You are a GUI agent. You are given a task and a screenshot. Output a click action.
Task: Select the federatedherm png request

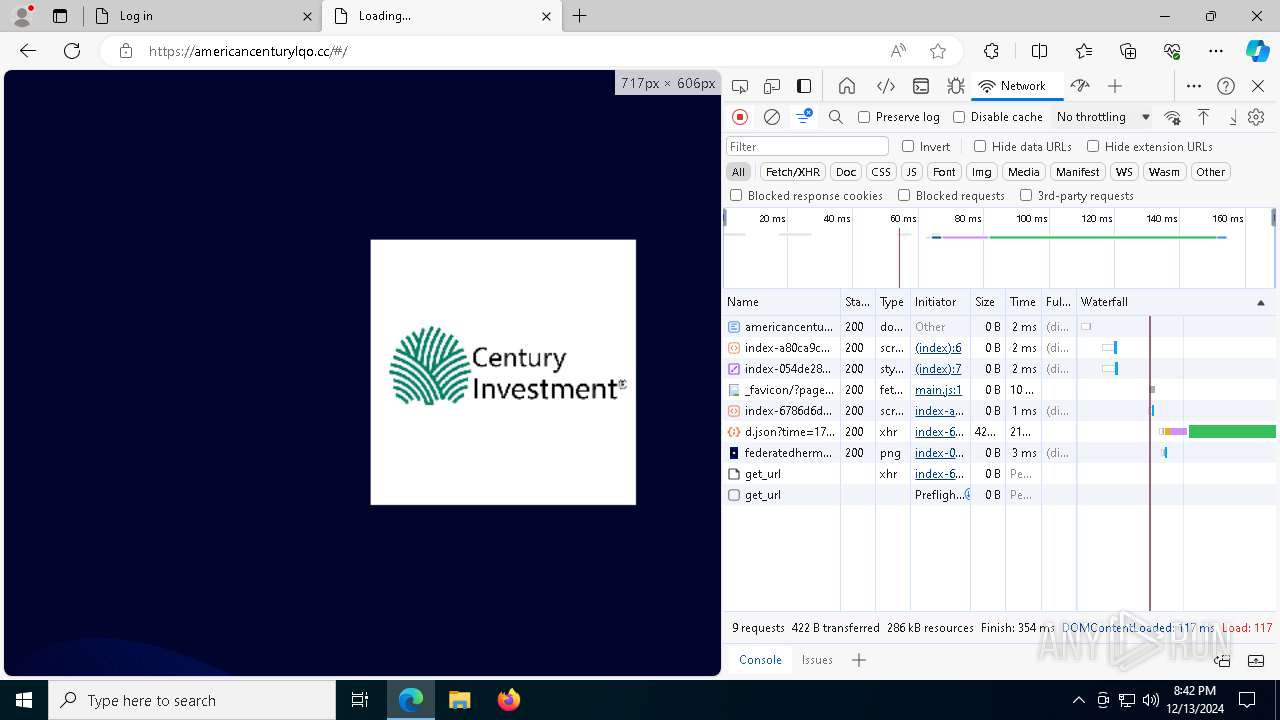pos(1000,453)
